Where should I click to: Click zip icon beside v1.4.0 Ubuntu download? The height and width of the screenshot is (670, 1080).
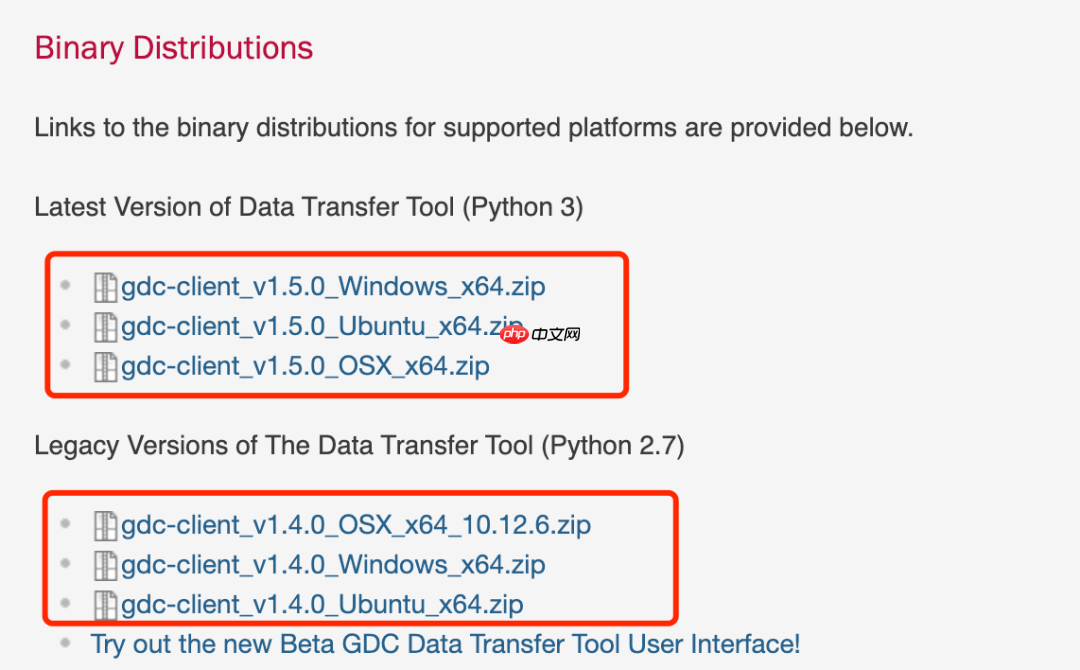[x=105, y=605]
